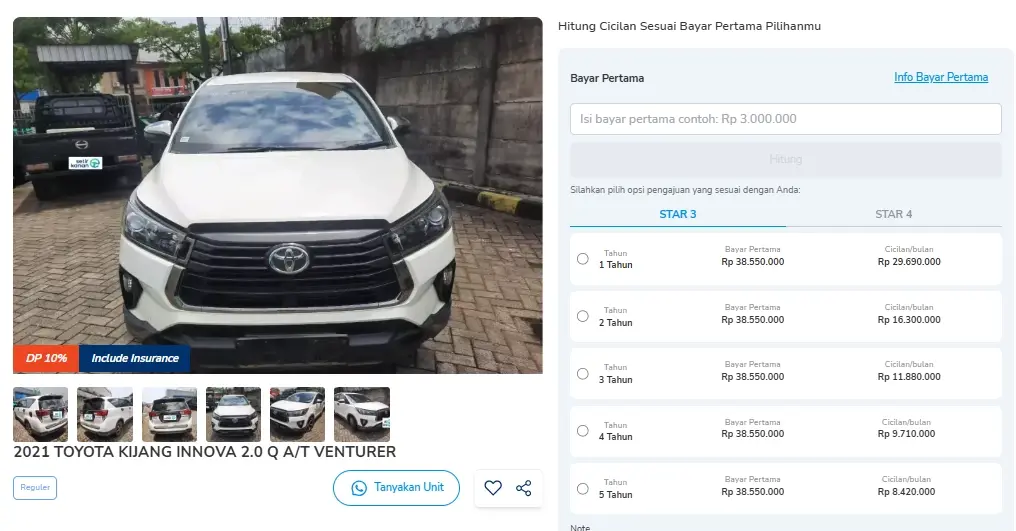Choose the 4 Tahun radio button
The width and height of the screenshot is (1016, 531).
pos(583,431)
